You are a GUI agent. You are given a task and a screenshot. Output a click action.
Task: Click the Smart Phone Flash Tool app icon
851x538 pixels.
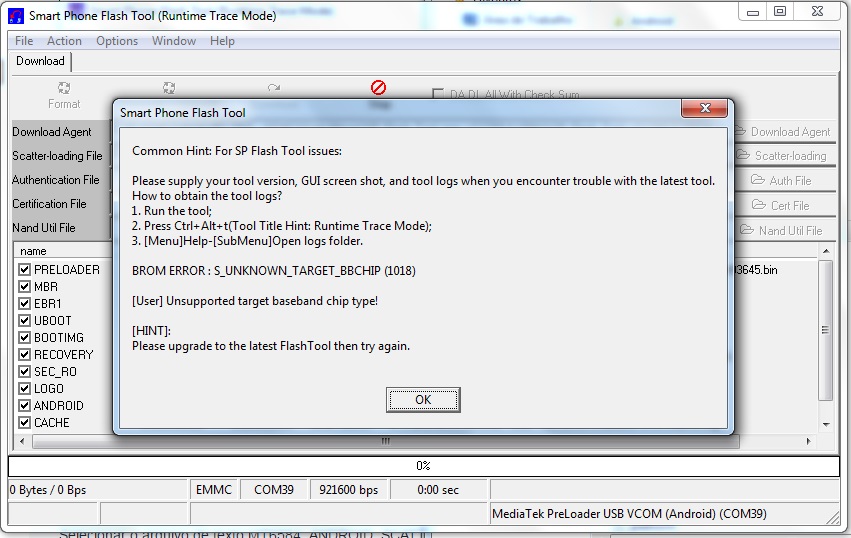click(x=16, y=16)
